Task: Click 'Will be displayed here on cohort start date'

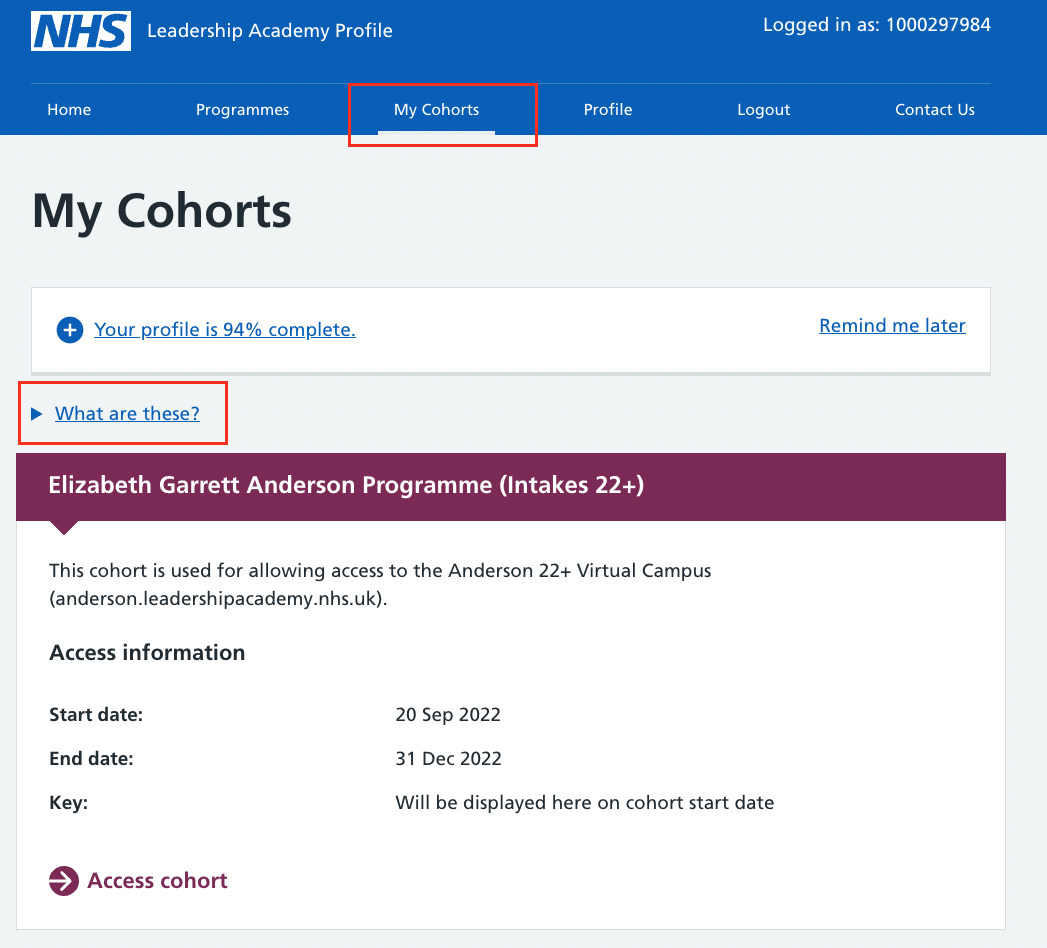Action: (x=585, y=802)
